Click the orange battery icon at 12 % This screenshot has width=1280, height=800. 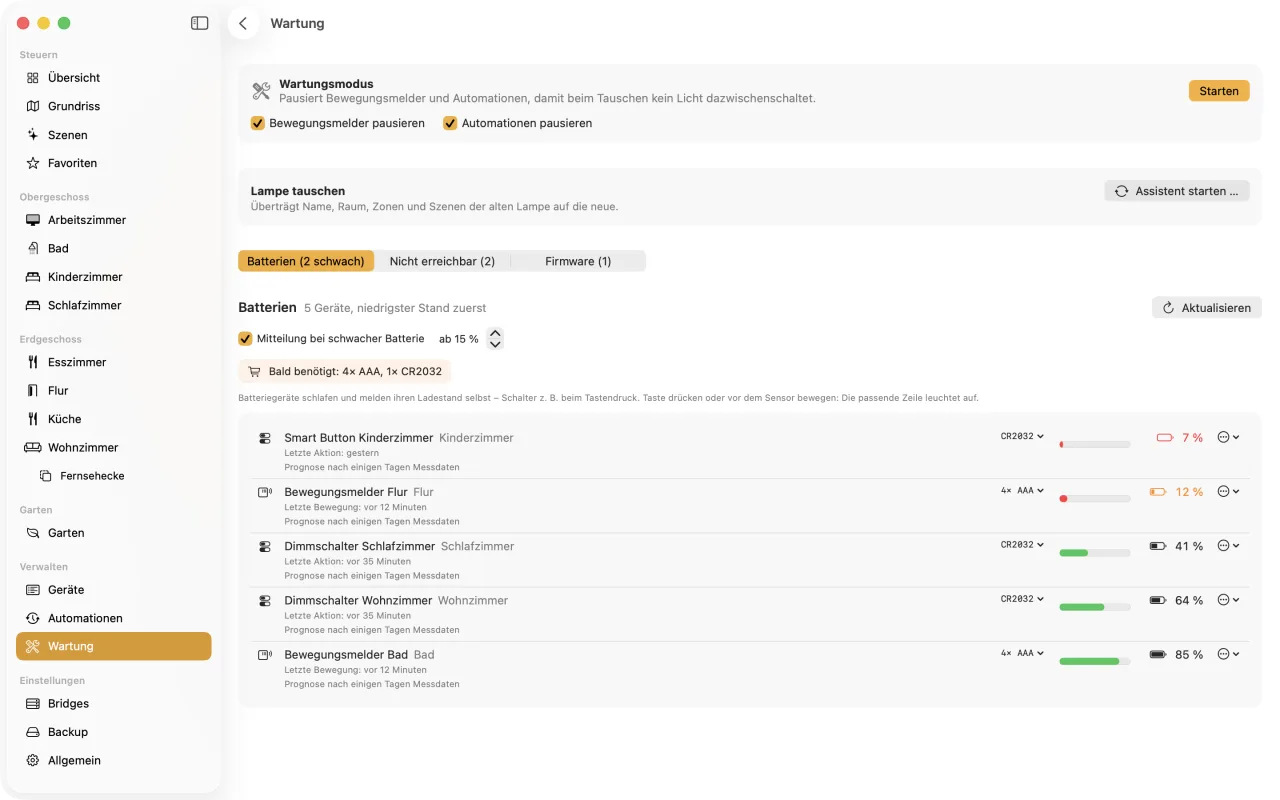point(1158,492)
